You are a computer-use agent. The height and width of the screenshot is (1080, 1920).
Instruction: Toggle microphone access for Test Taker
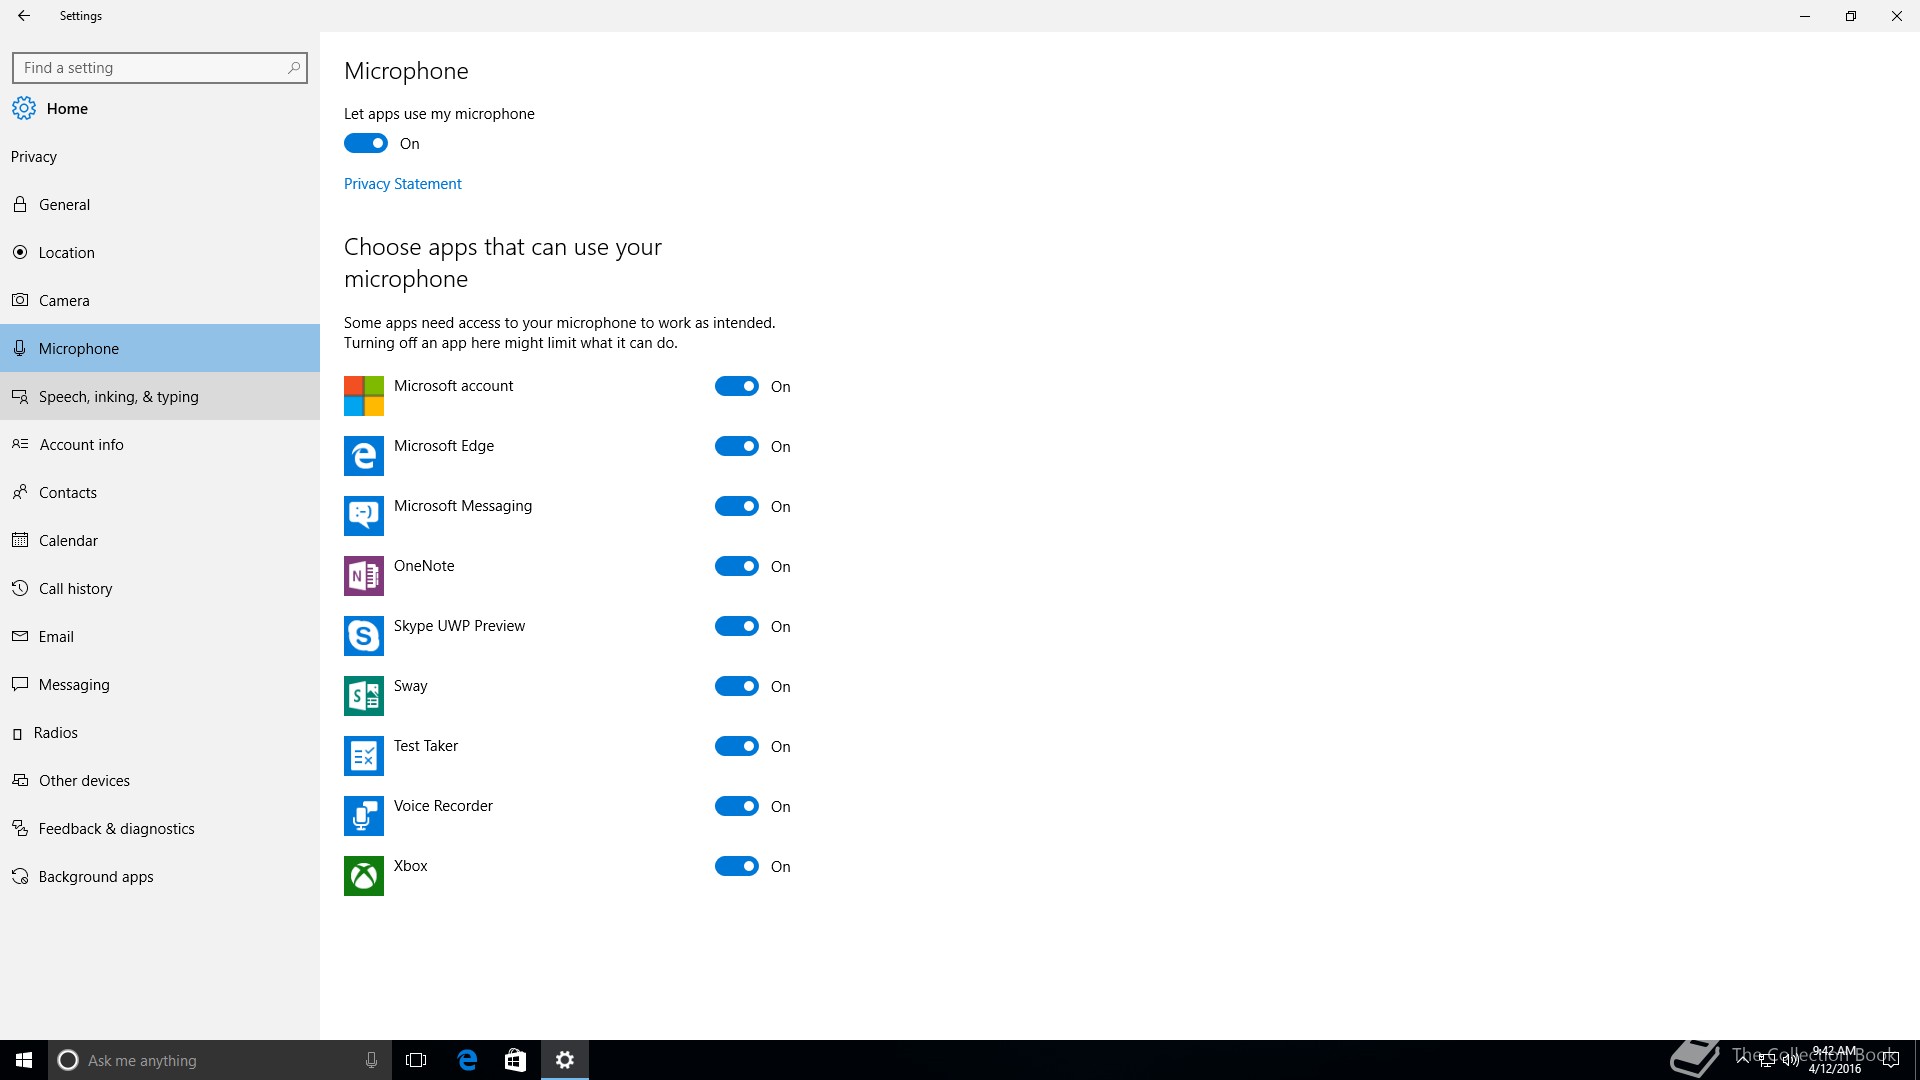click(737, 746)
